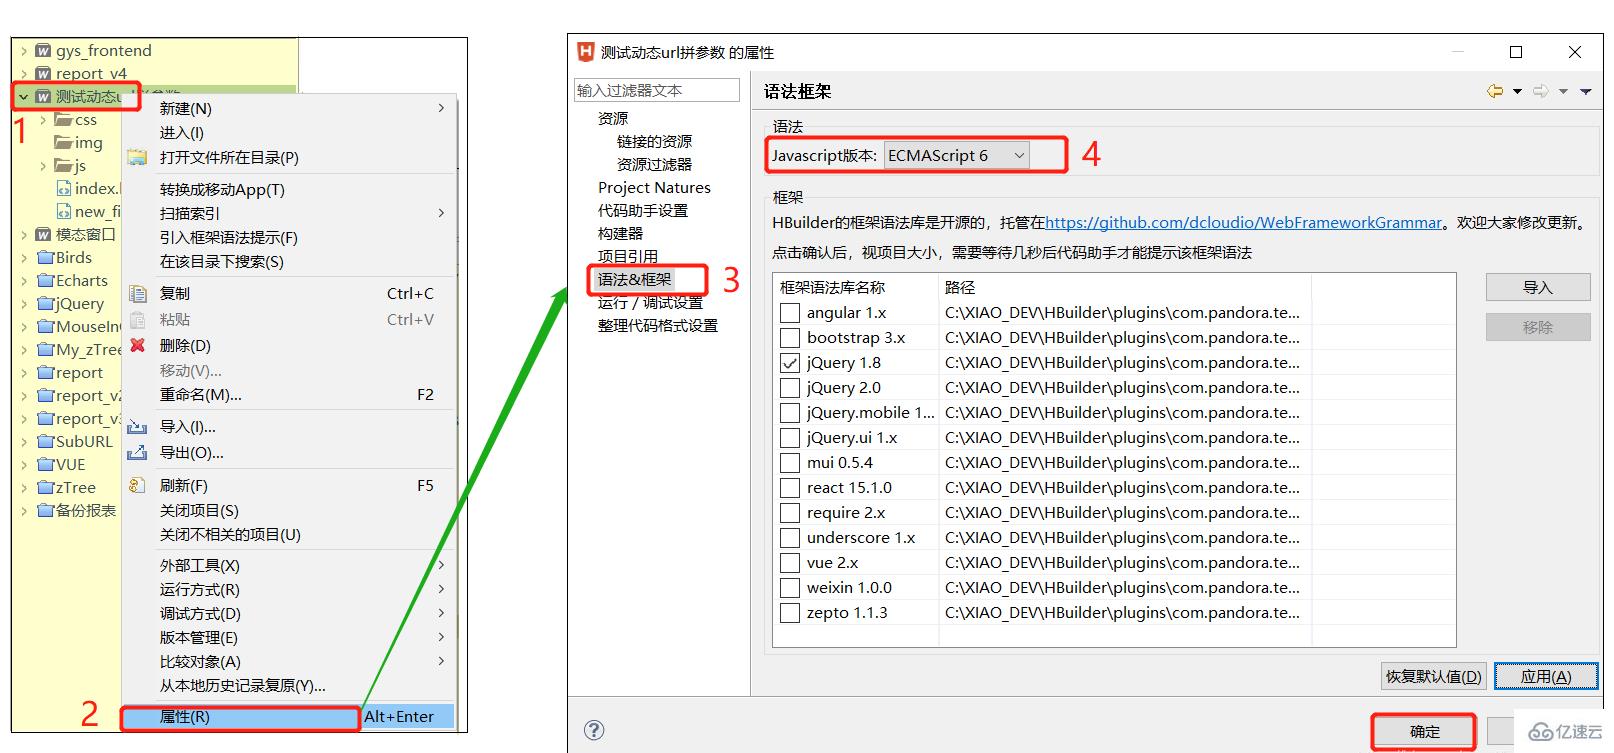
Task: Click the index.html file icon
Action: (64, 188)
